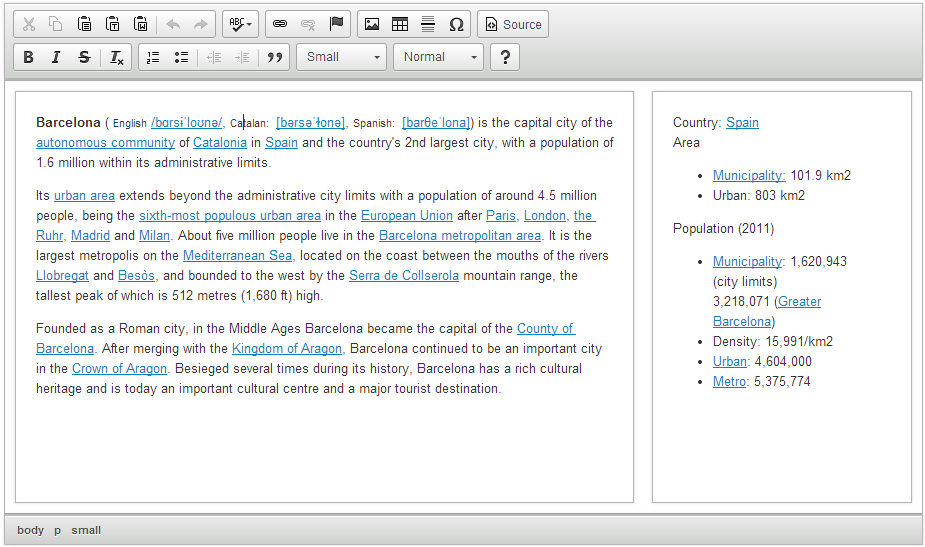The height and width of the screenshot is (547, 925).
Task: Click the Catalan pronunciation IPA link
Action: (310, 123)
